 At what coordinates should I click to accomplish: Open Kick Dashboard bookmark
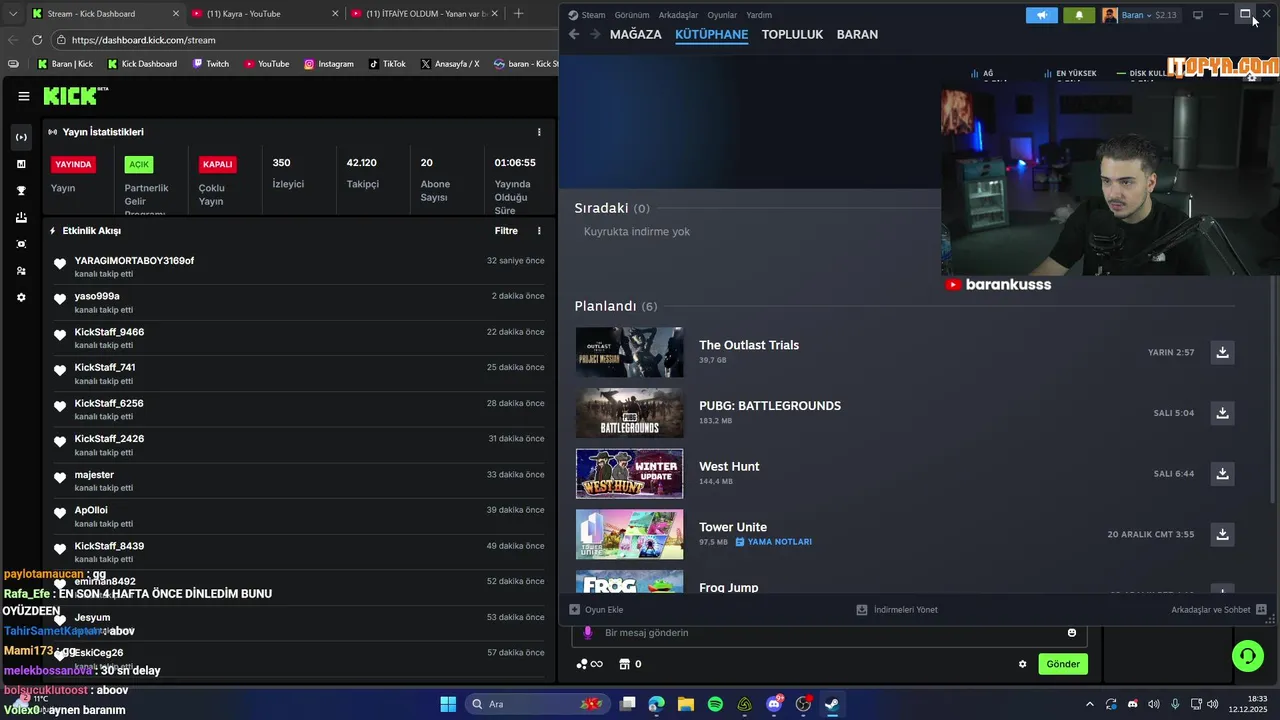(x=141, y=64)
